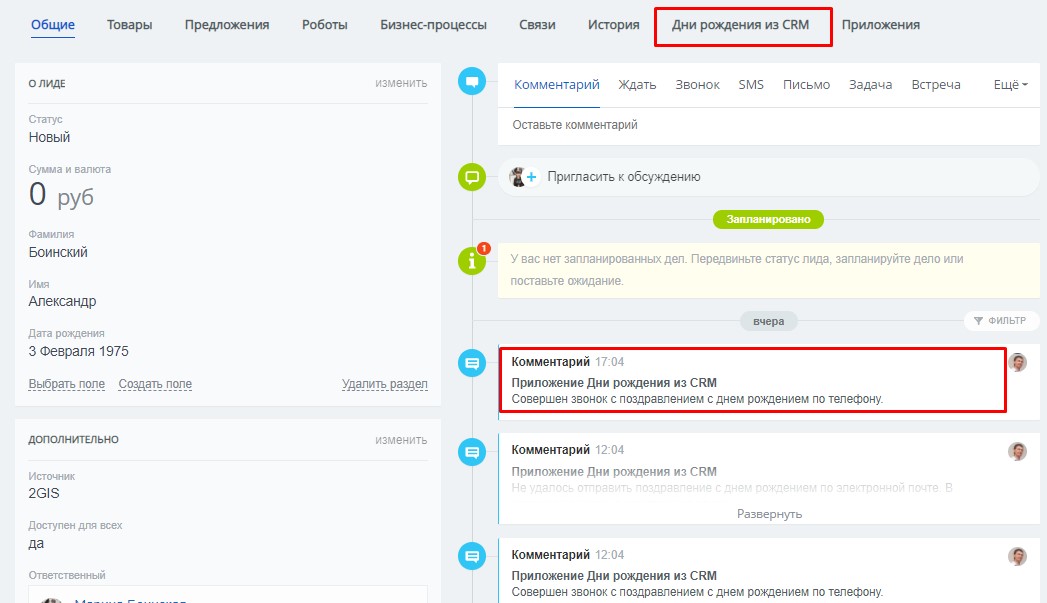
Task: Click the Создать поле link
Action: pos(155,384)
